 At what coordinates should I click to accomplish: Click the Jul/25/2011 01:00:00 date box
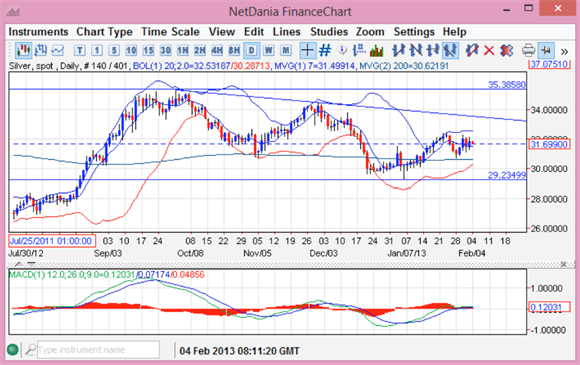pyautogui.click(x=52, y=241)
